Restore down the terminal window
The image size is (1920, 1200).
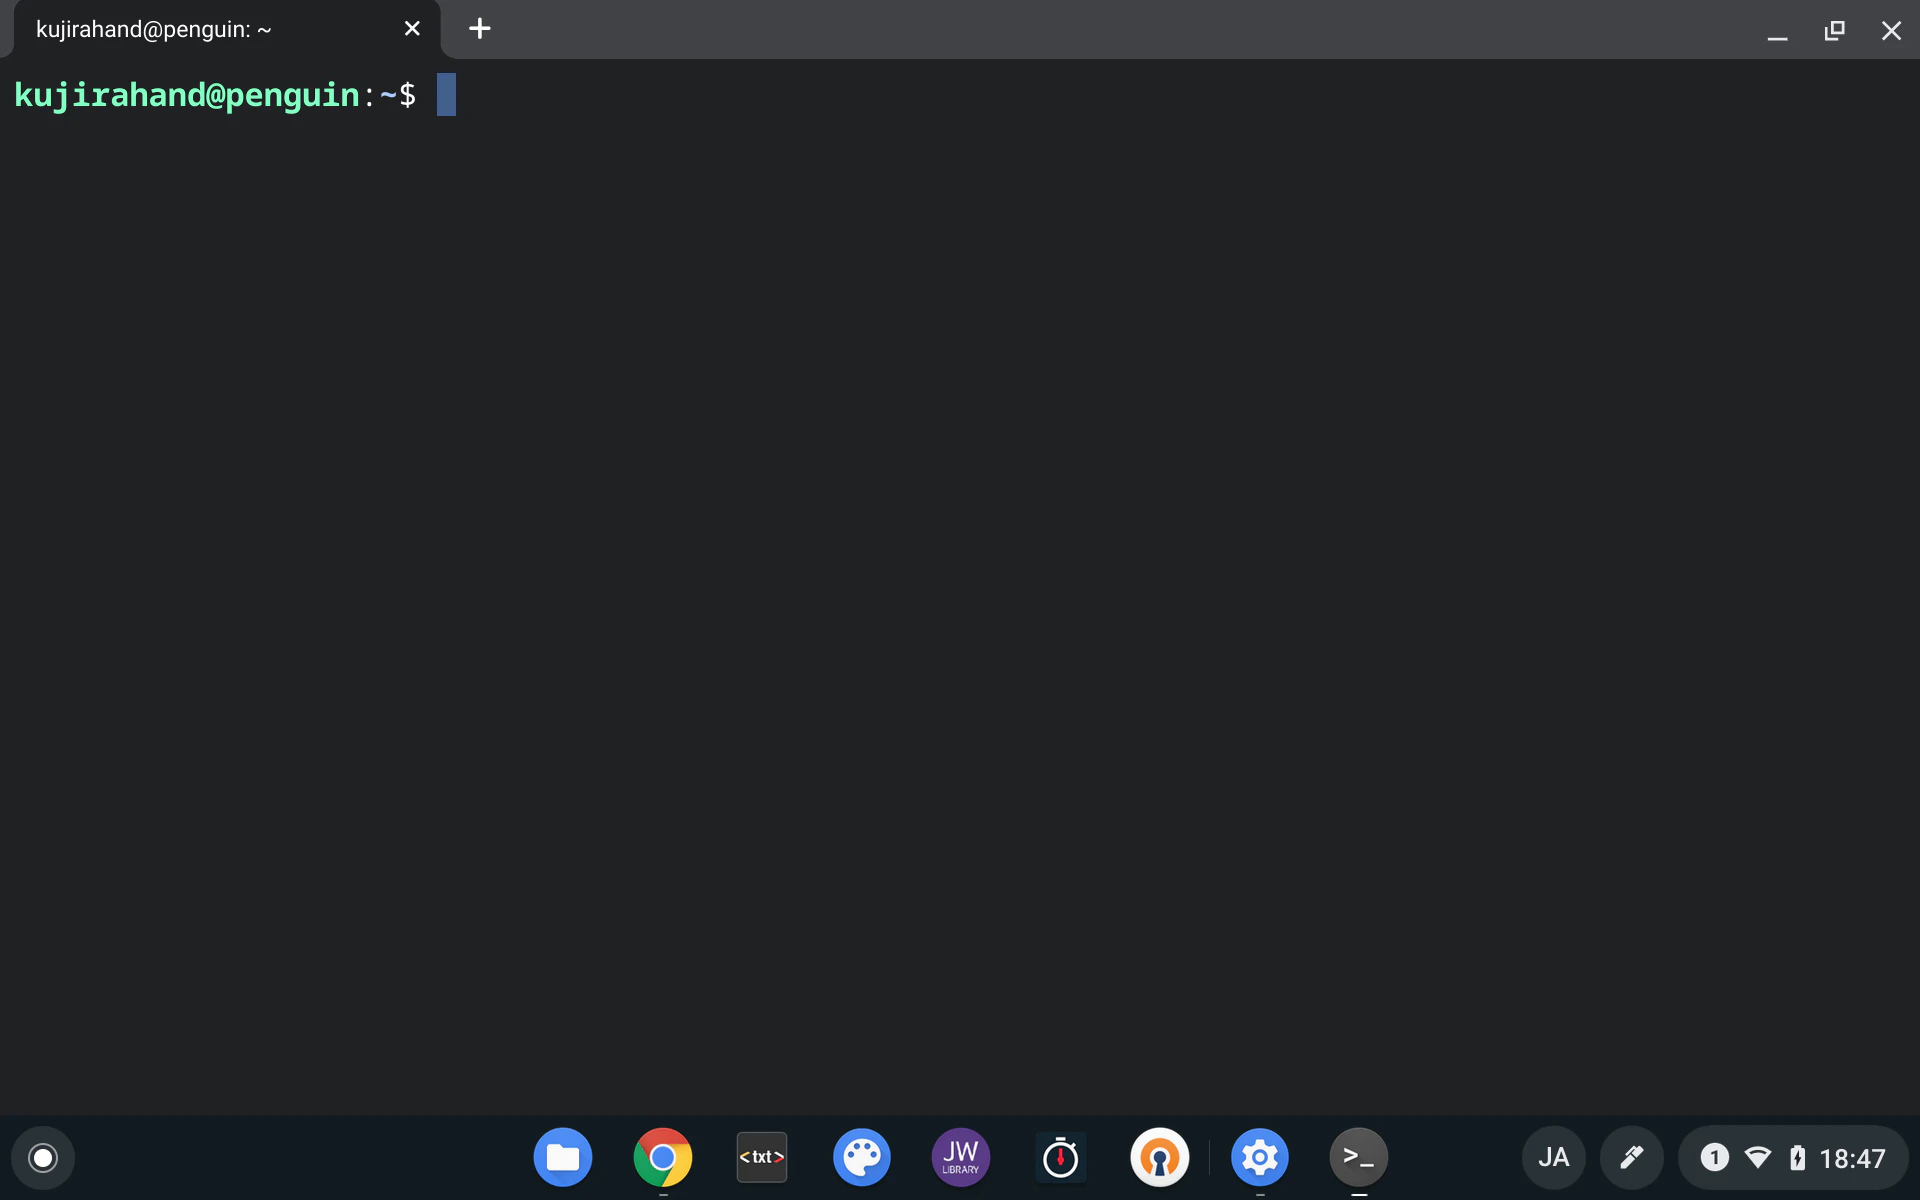click(x=1834, y=30)
